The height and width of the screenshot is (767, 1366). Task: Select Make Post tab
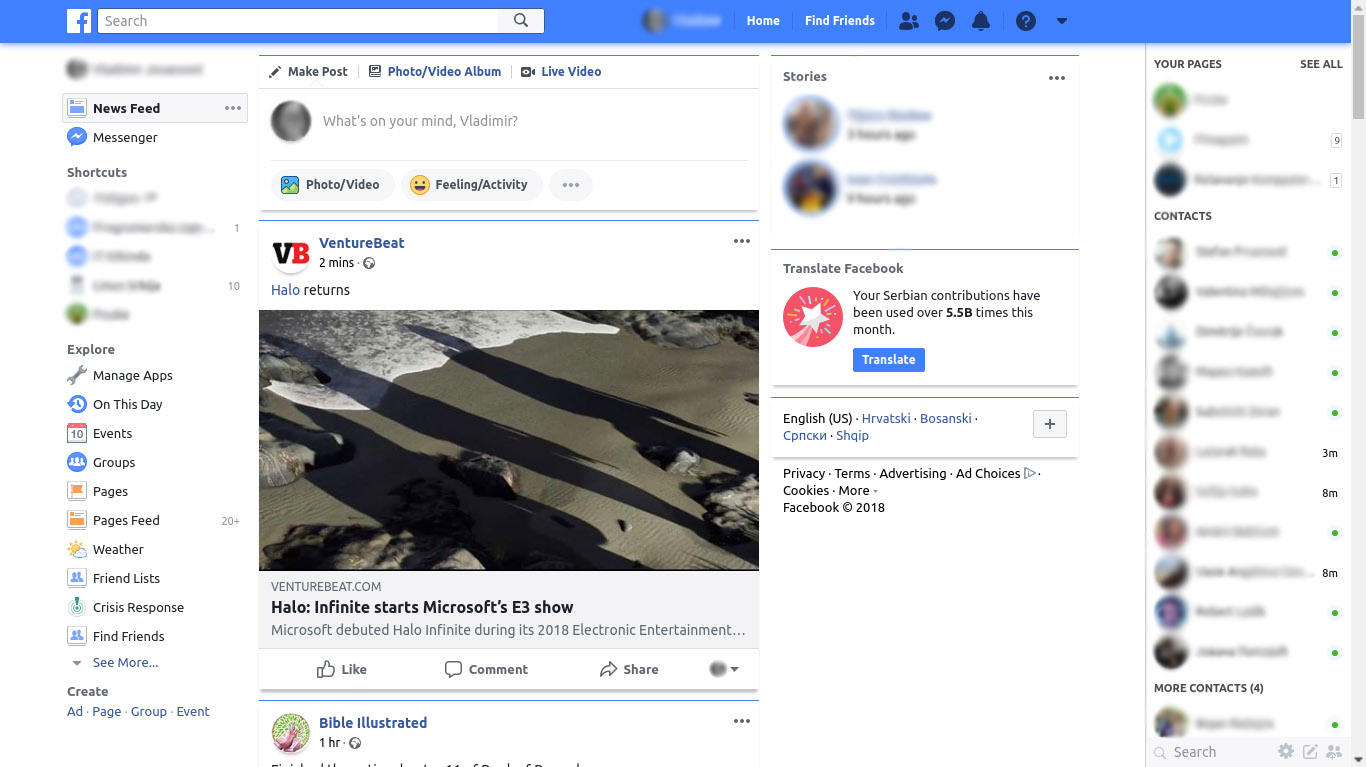(308, 71)
